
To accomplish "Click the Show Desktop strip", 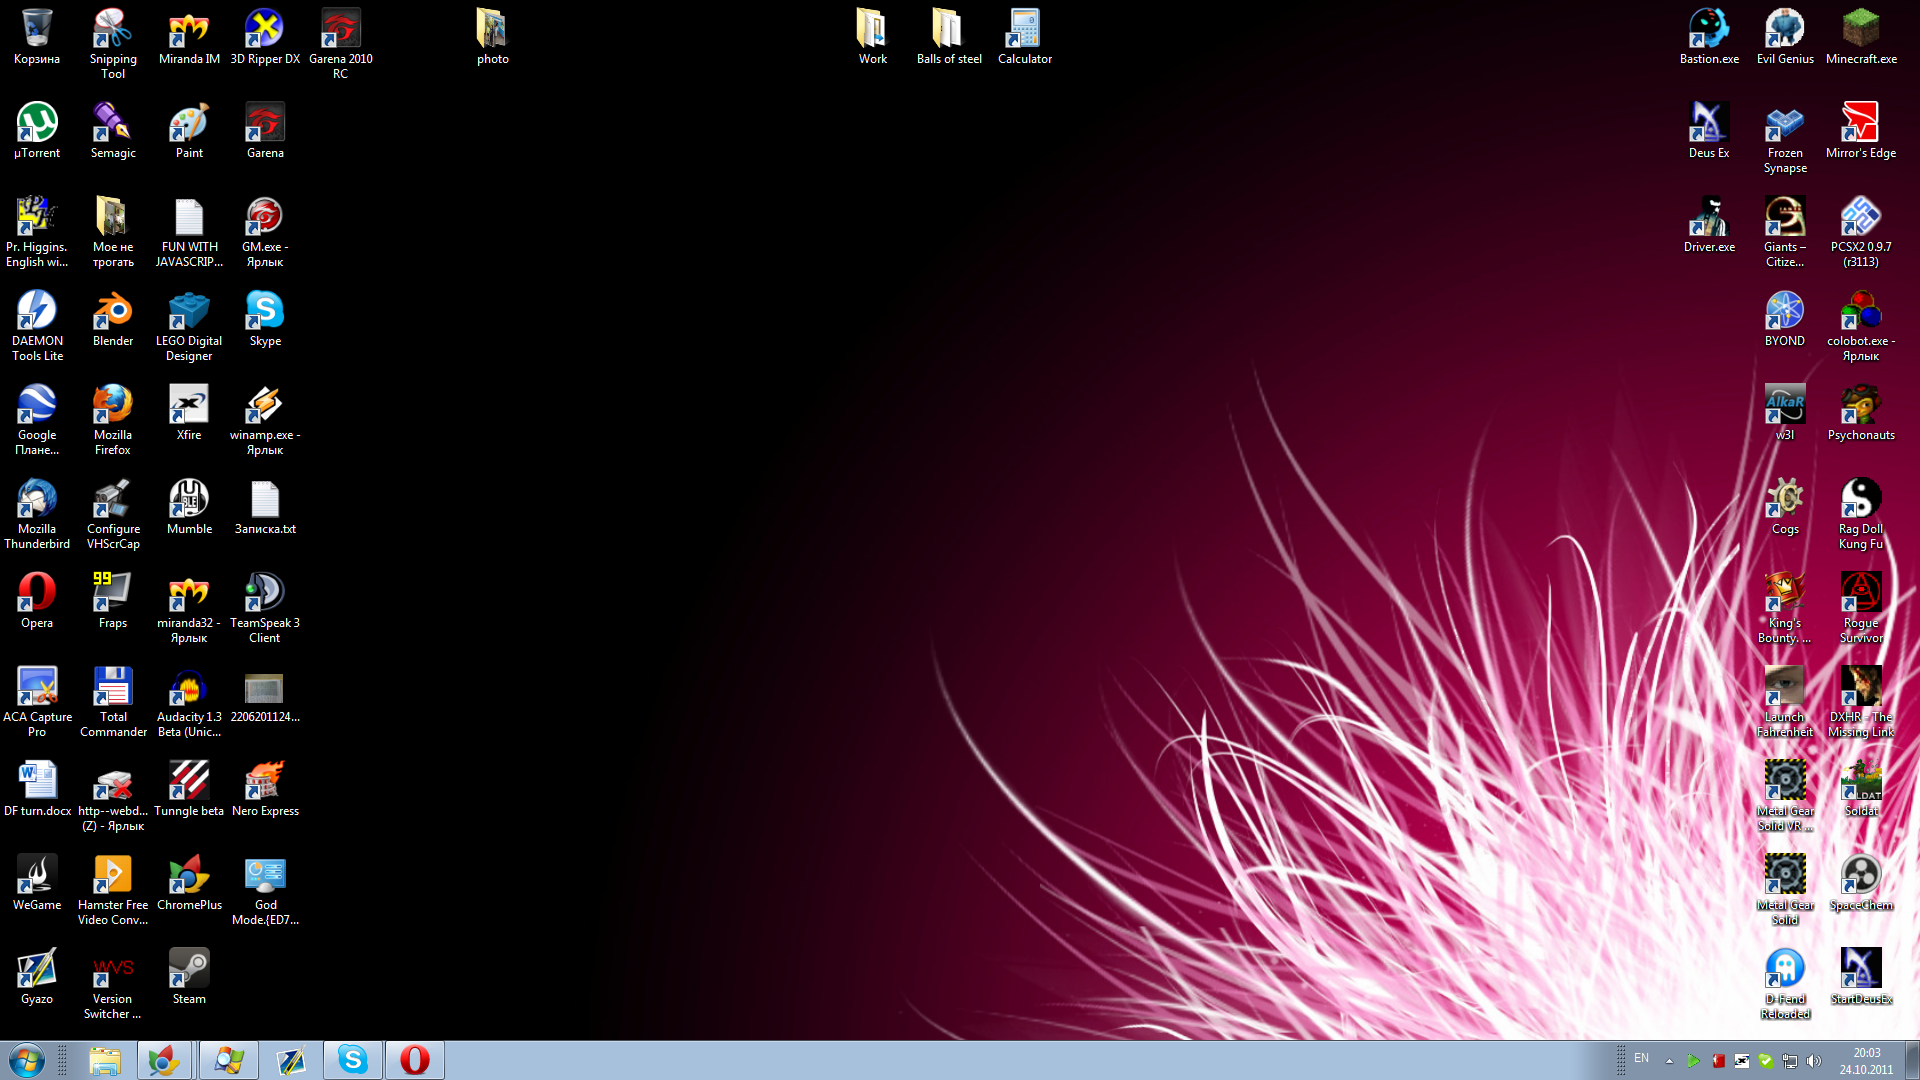I will pos(1912,1060).
